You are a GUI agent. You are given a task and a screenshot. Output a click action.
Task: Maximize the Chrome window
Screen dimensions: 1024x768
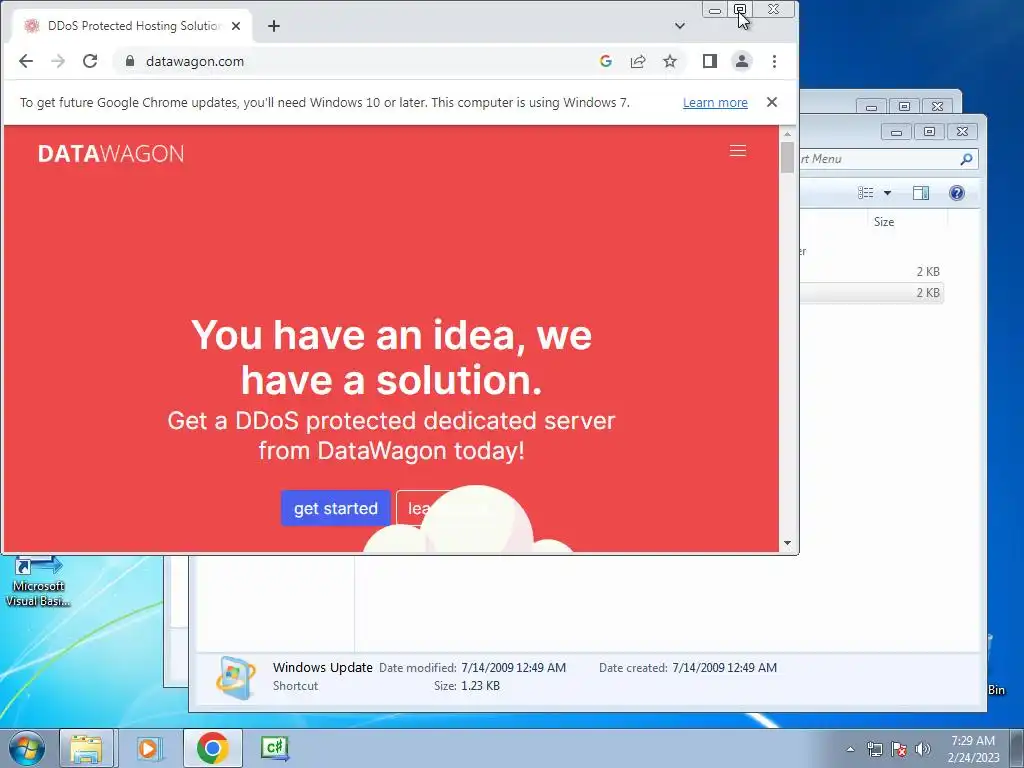click(739, 9)
